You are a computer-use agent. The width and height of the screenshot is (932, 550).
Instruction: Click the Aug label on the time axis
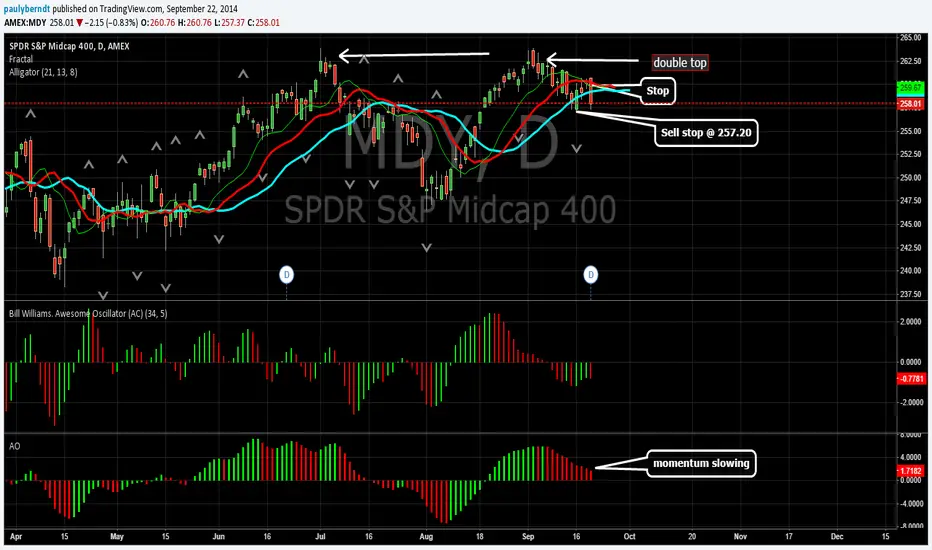[426, 536]
